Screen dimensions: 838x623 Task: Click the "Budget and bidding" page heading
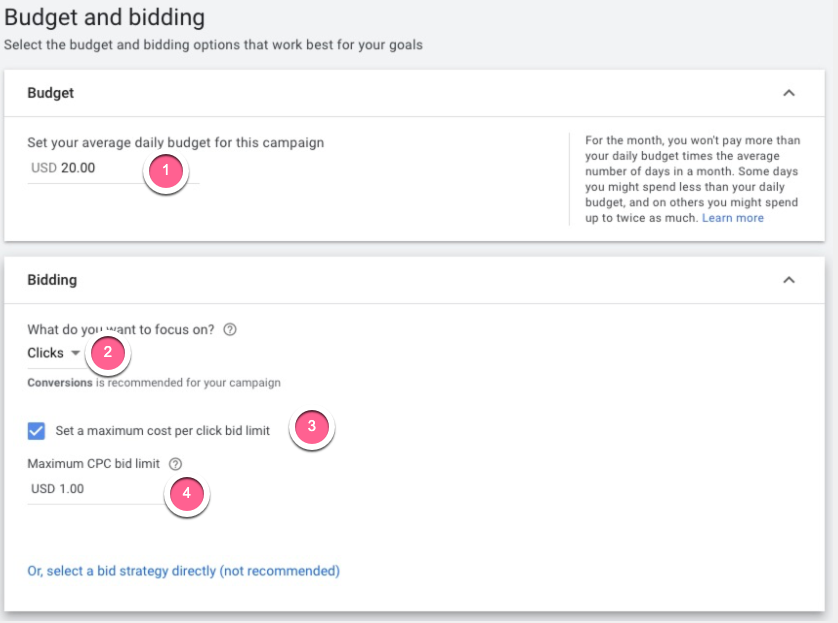click(105, 17)
